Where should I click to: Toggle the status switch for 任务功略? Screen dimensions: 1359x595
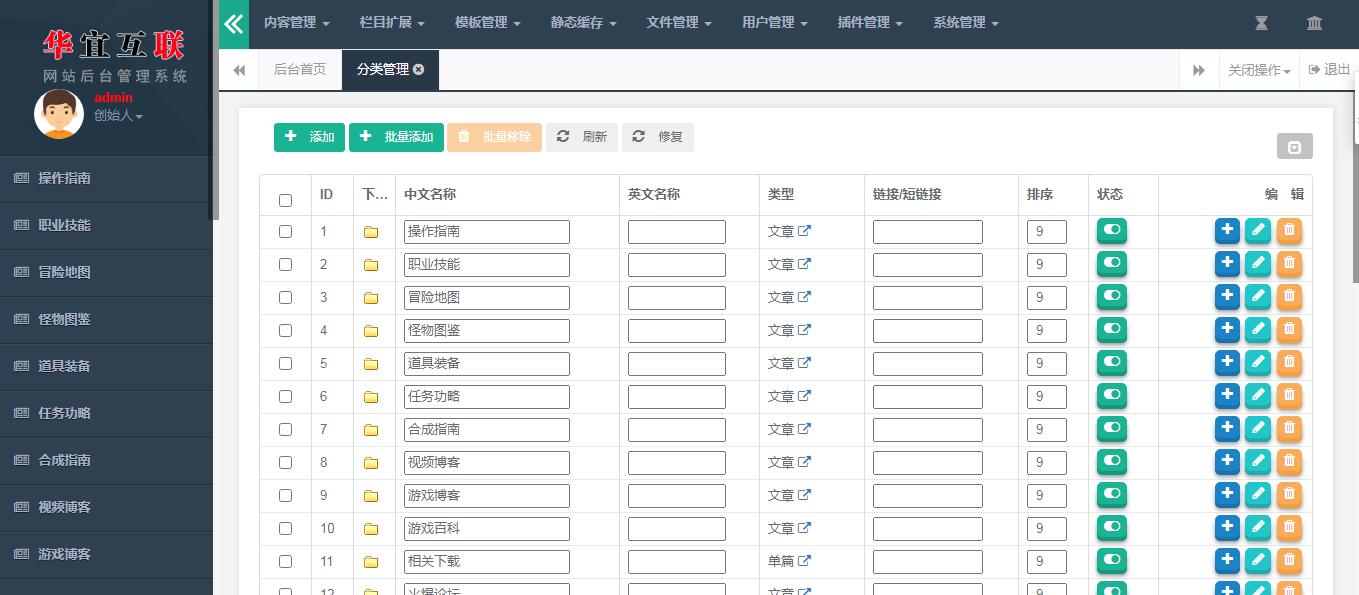pyautogui.click(x=1112, y=396)
